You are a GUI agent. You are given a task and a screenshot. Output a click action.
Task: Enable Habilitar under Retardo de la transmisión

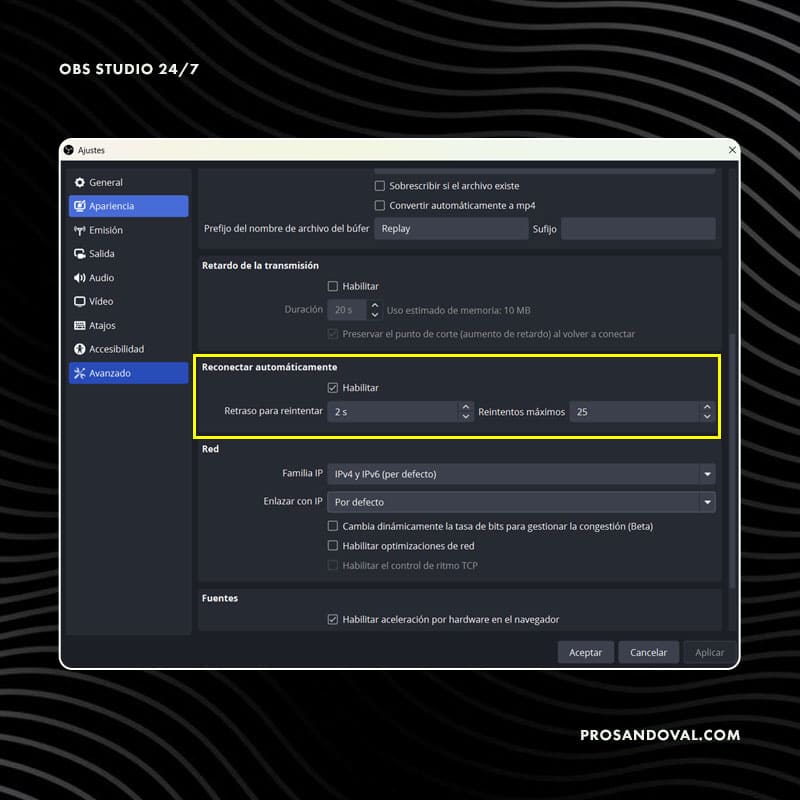pyautogui.click(x=333, y=286)
